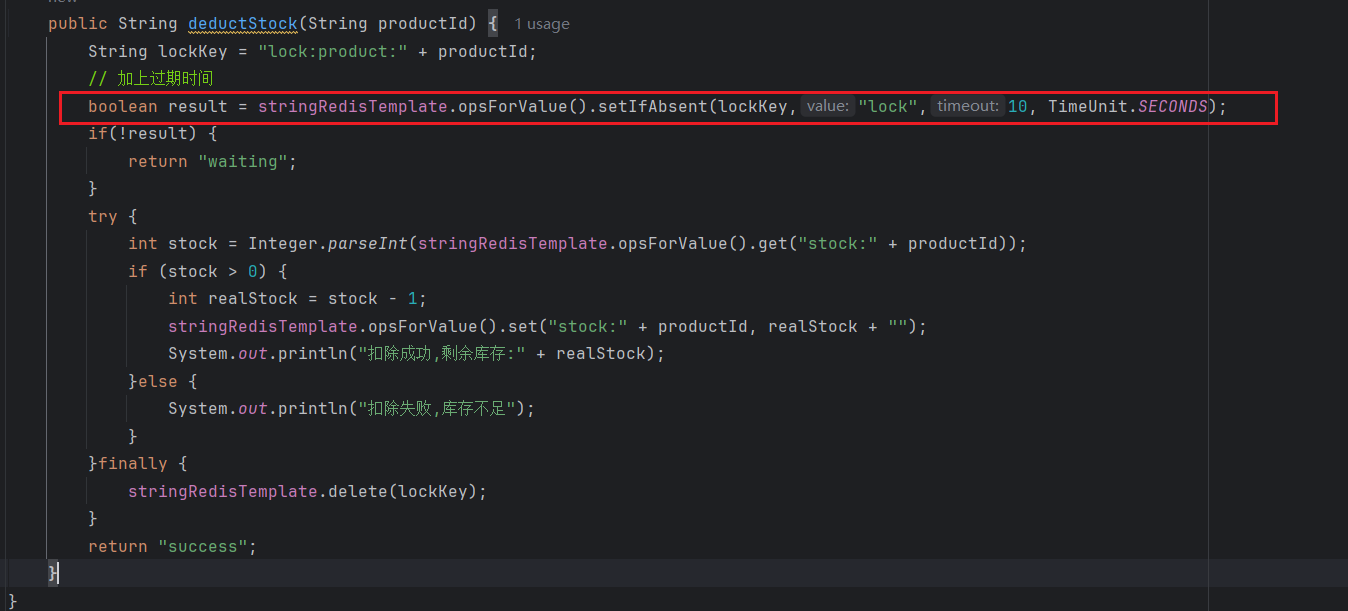Click the SECONDS constant of TimeUnit
The image size is (1348, 611).
[1172, 106]
